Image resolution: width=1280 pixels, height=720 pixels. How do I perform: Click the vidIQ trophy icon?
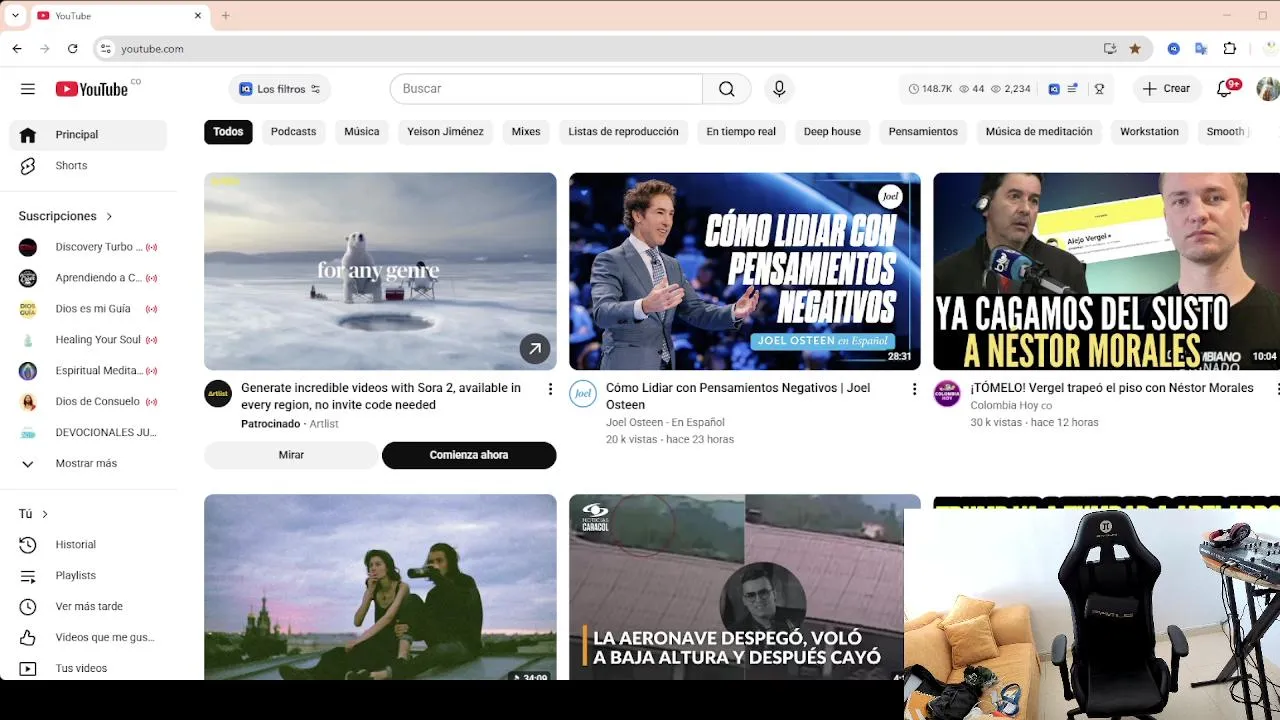tap(1099, 89)
